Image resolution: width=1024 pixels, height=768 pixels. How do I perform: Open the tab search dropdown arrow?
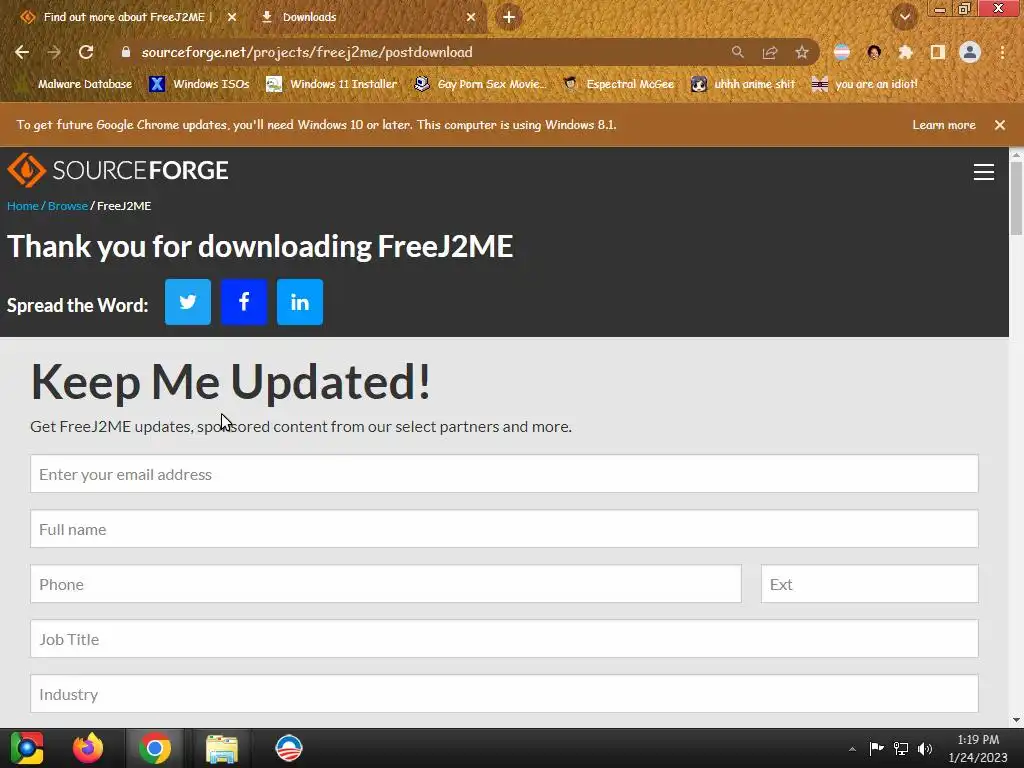click(905, 17)
